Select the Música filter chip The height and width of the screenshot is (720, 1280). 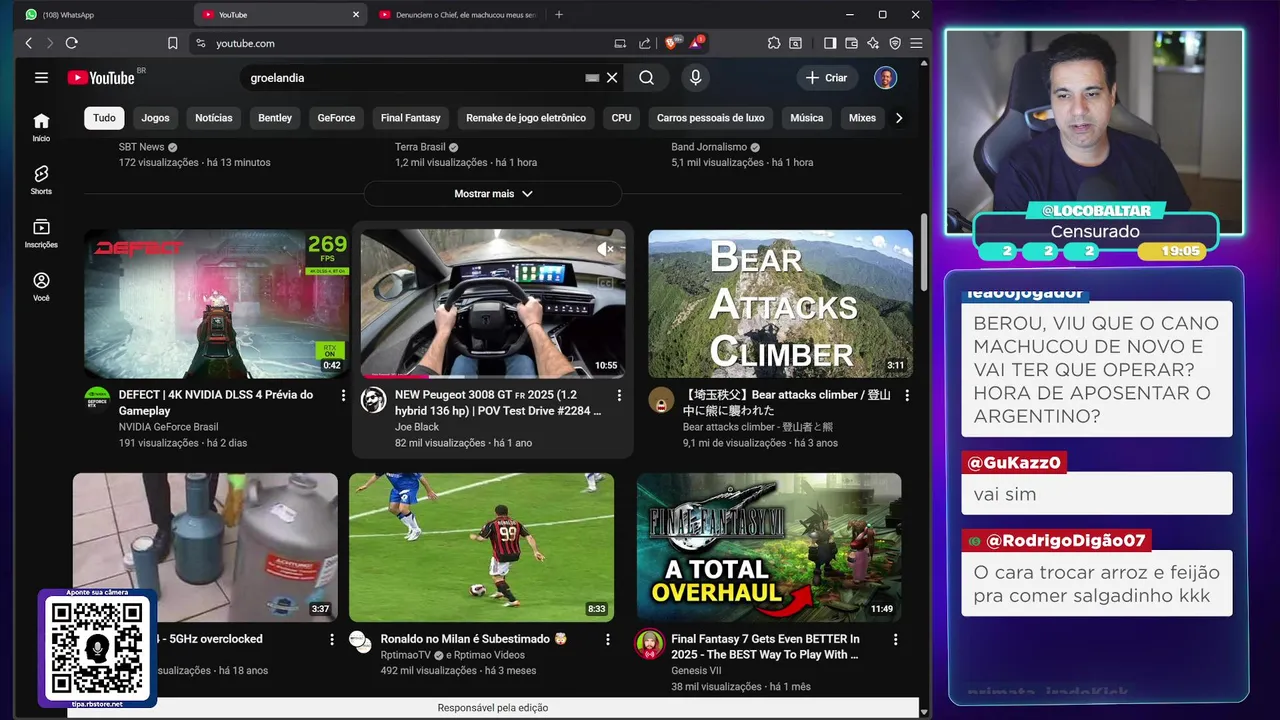806,118
